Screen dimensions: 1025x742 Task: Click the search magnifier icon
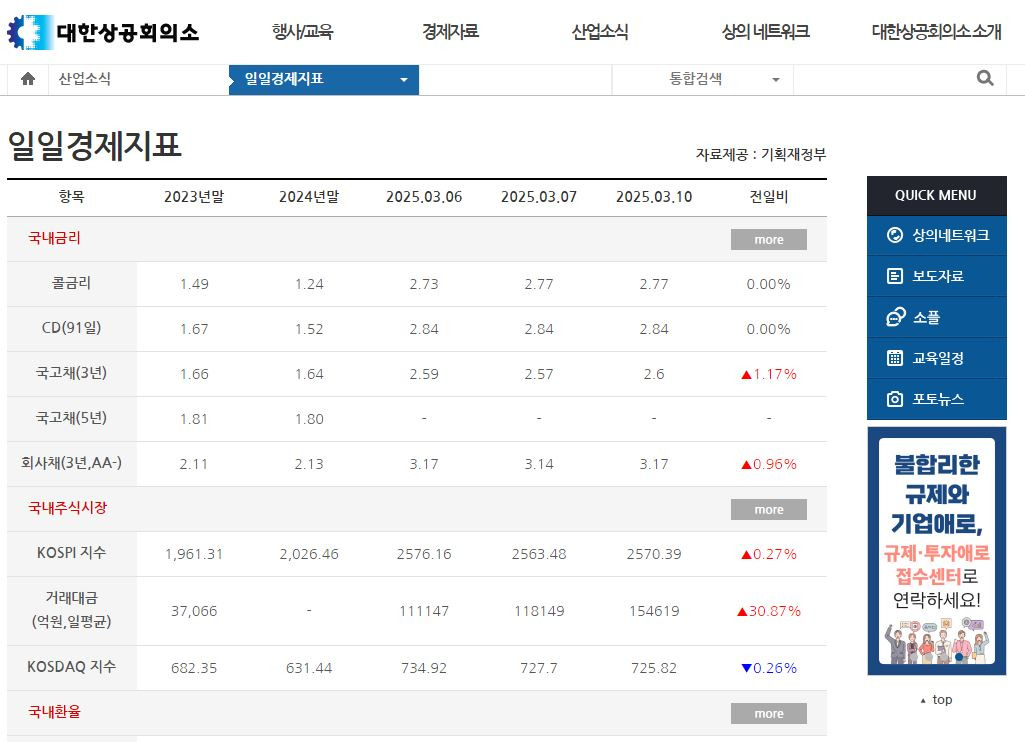tap(984, 79)
